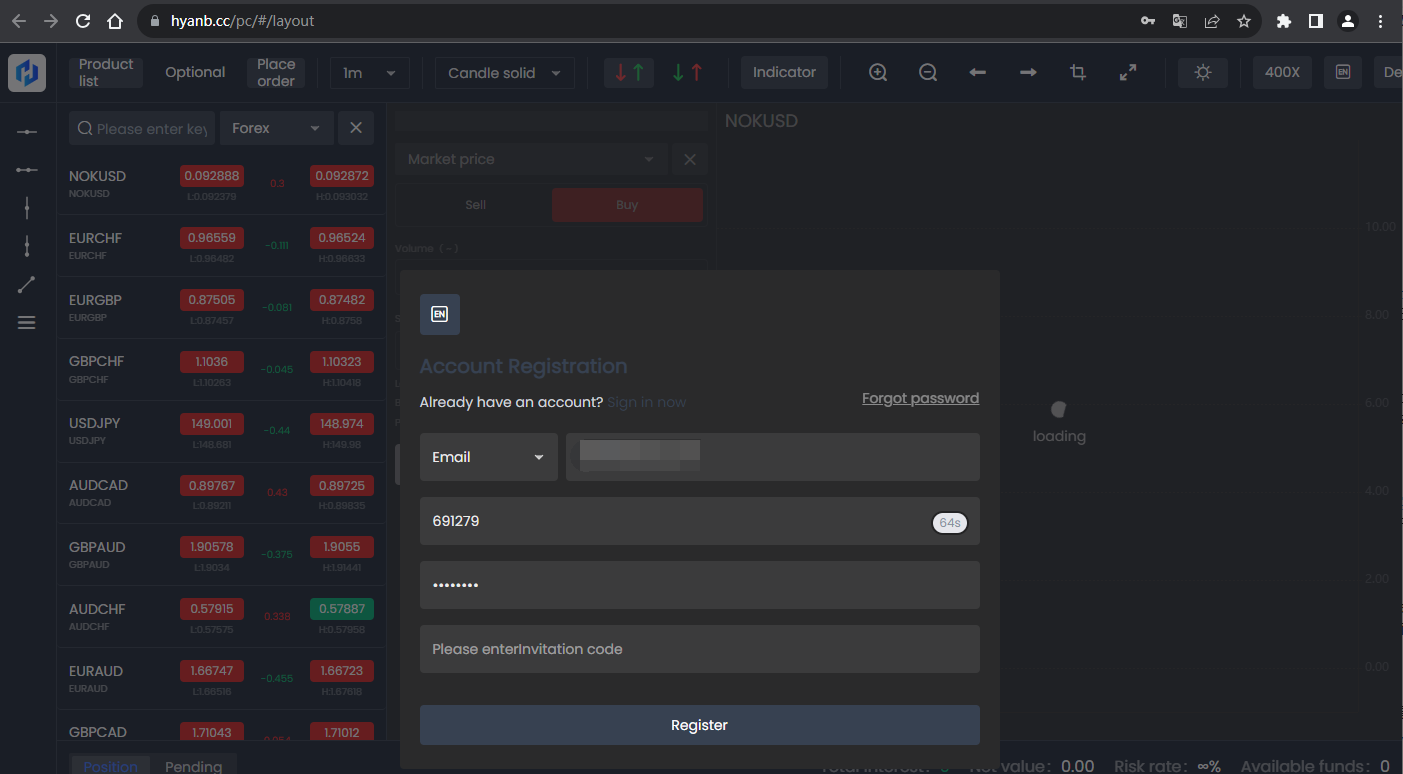Screen dimensions: 1403x774
Task: Click the browser share icon
Action: [1212, 20]
